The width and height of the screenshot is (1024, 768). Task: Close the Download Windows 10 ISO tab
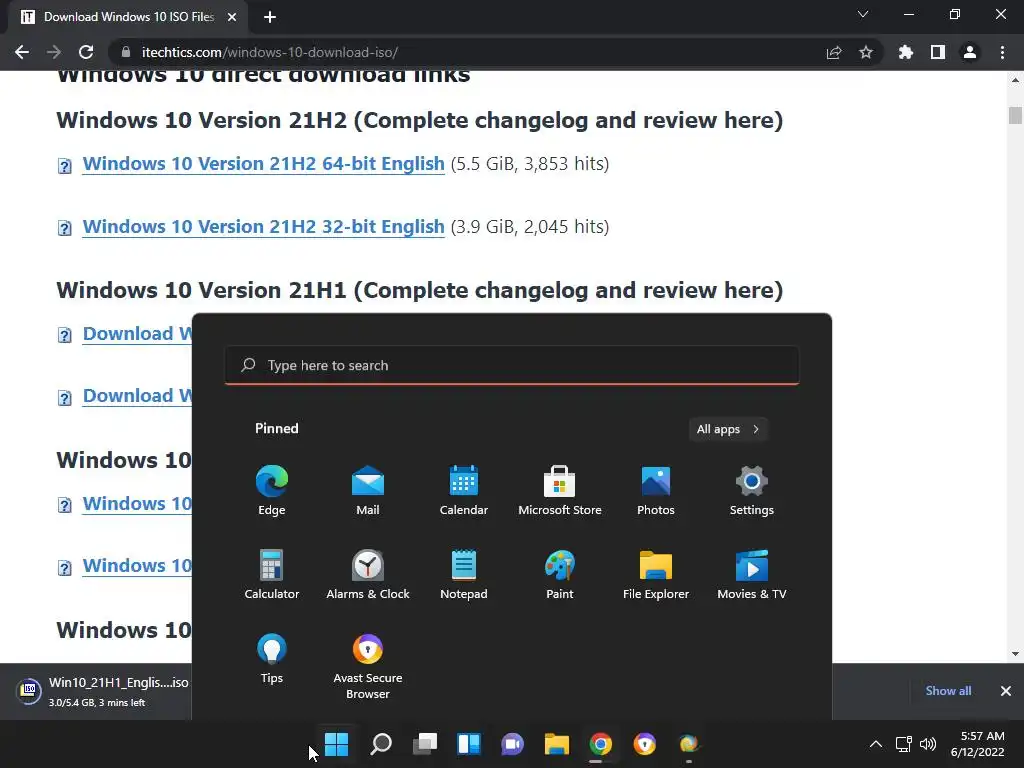pos(232,17)
